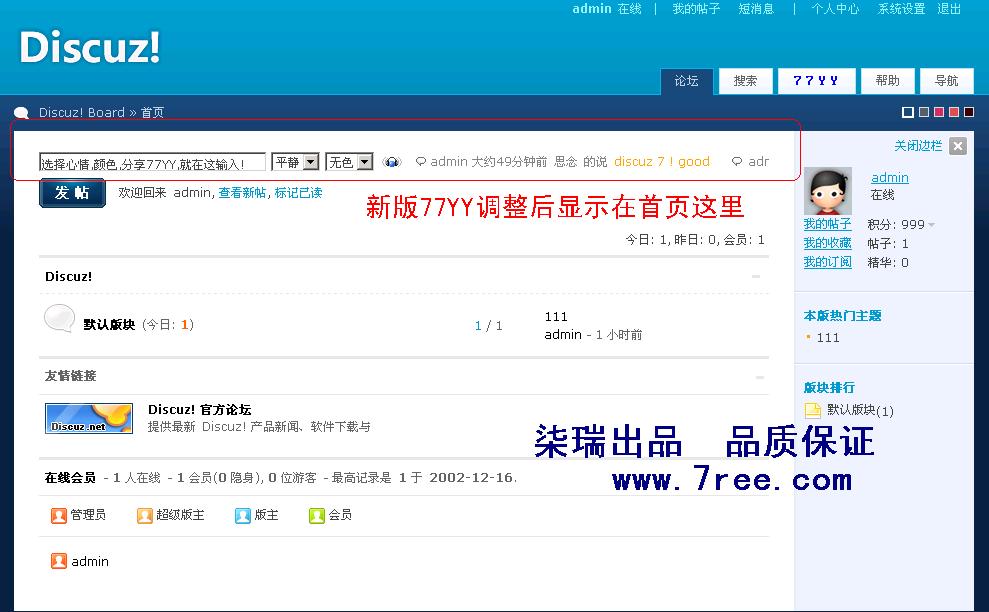
Task: Click the Discuz! logo
Action: (90, 47)
